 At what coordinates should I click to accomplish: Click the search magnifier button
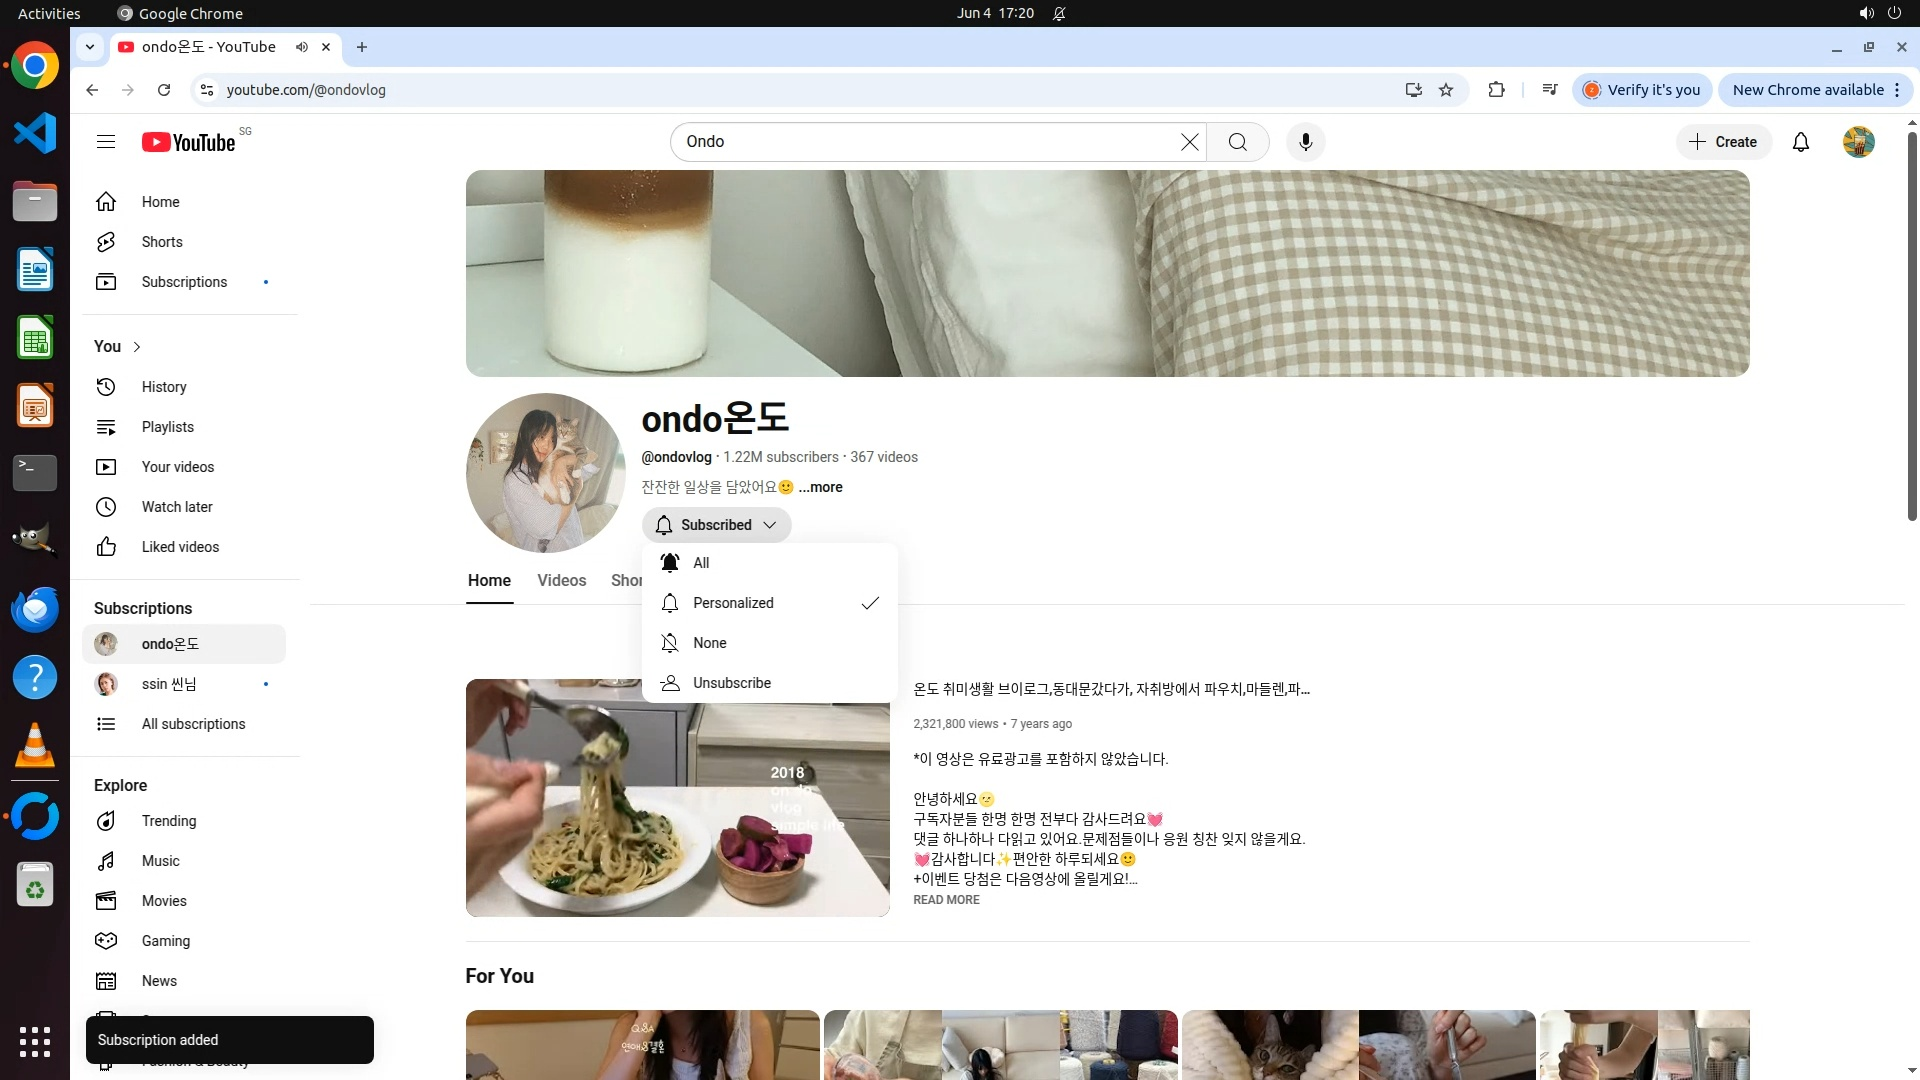pyautogui.click(x=1237, y=142)
